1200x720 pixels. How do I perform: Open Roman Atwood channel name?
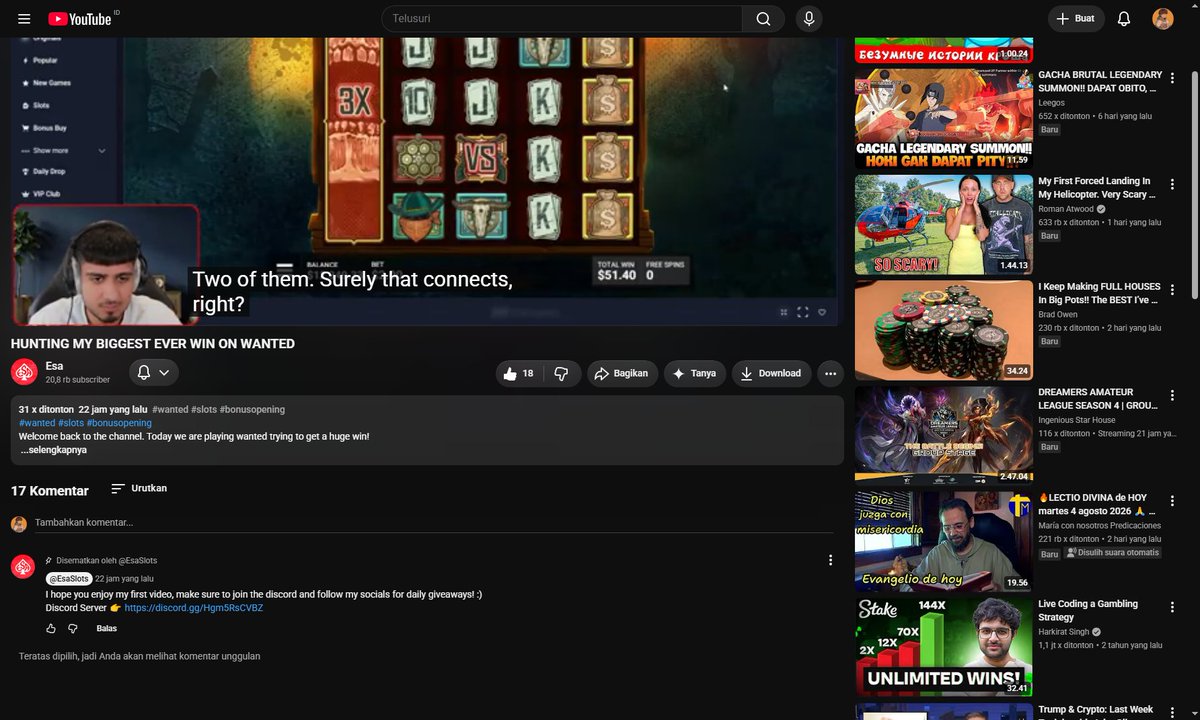(1066, 209)
